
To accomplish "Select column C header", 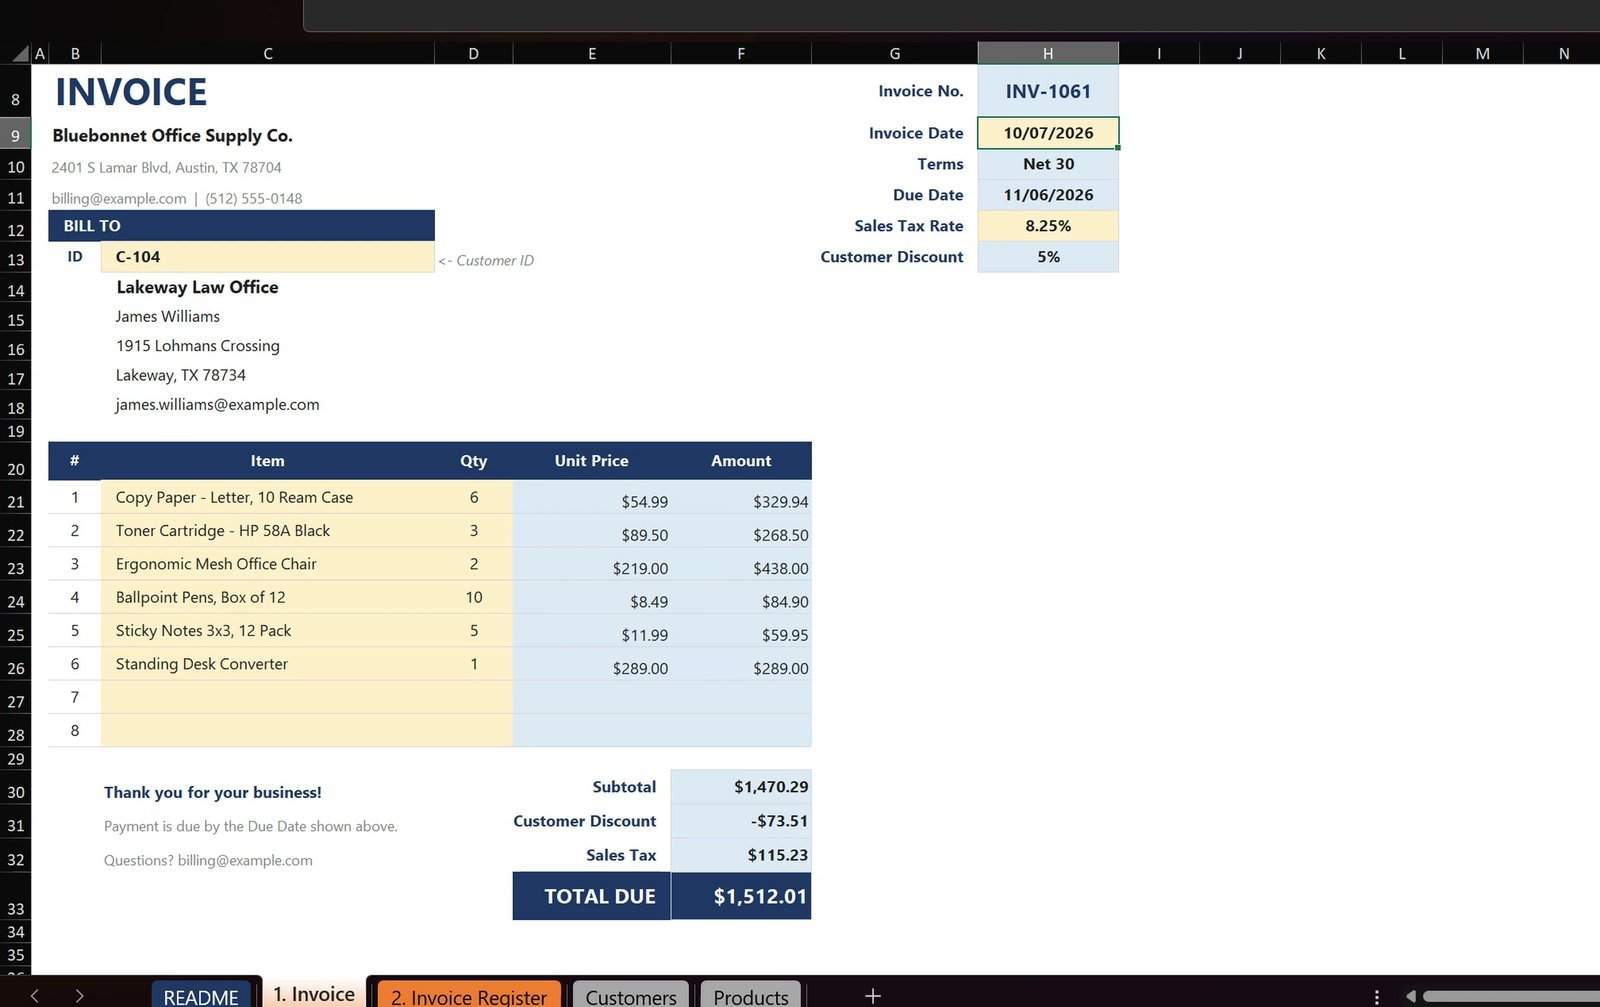I will [268, 53].
